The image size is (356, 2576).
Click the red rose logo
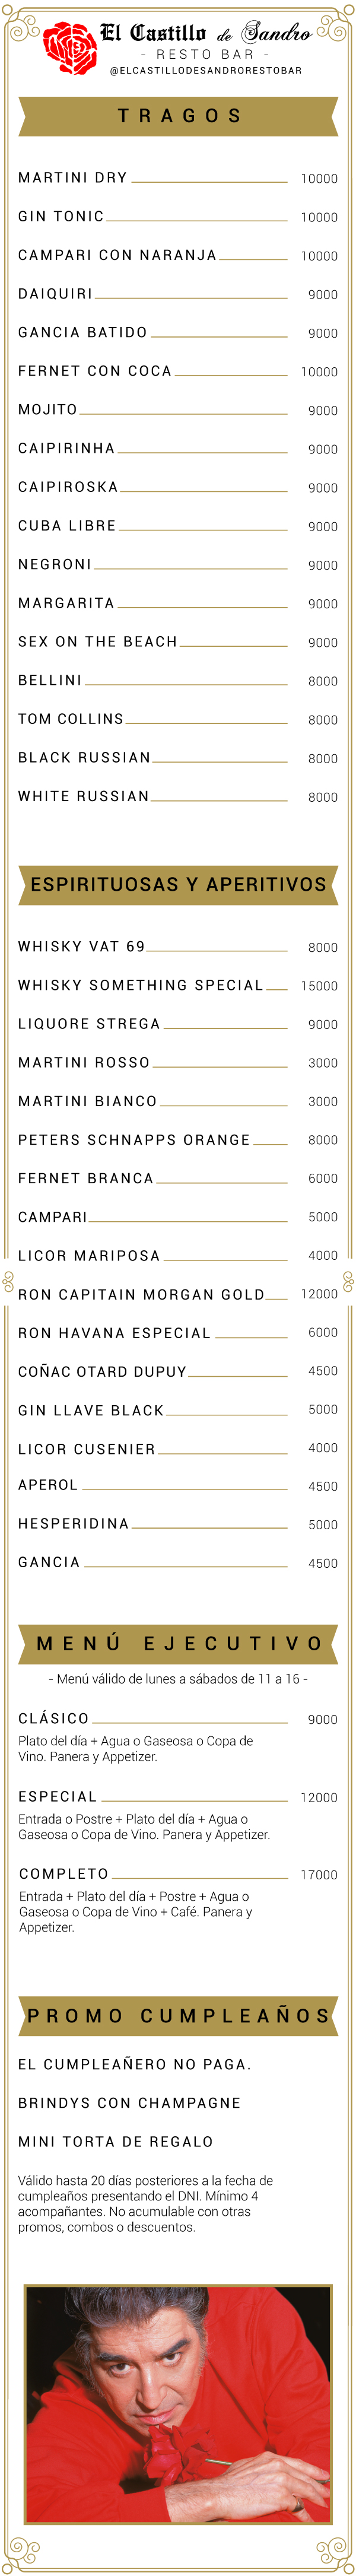click(69, 48)
